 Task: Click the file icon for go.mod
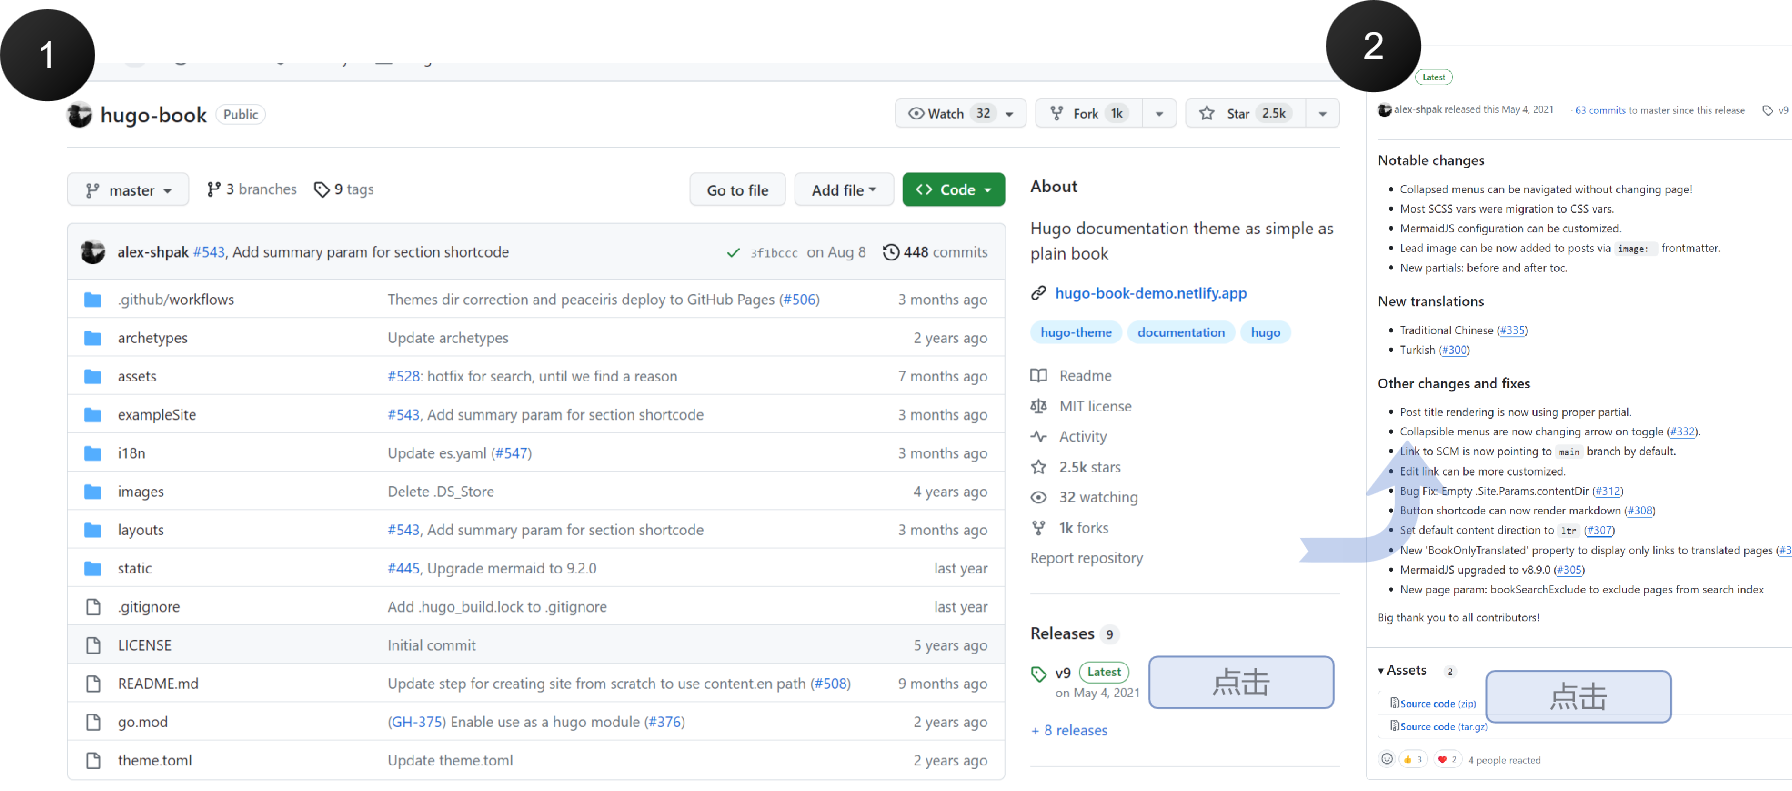pos(93,722)
